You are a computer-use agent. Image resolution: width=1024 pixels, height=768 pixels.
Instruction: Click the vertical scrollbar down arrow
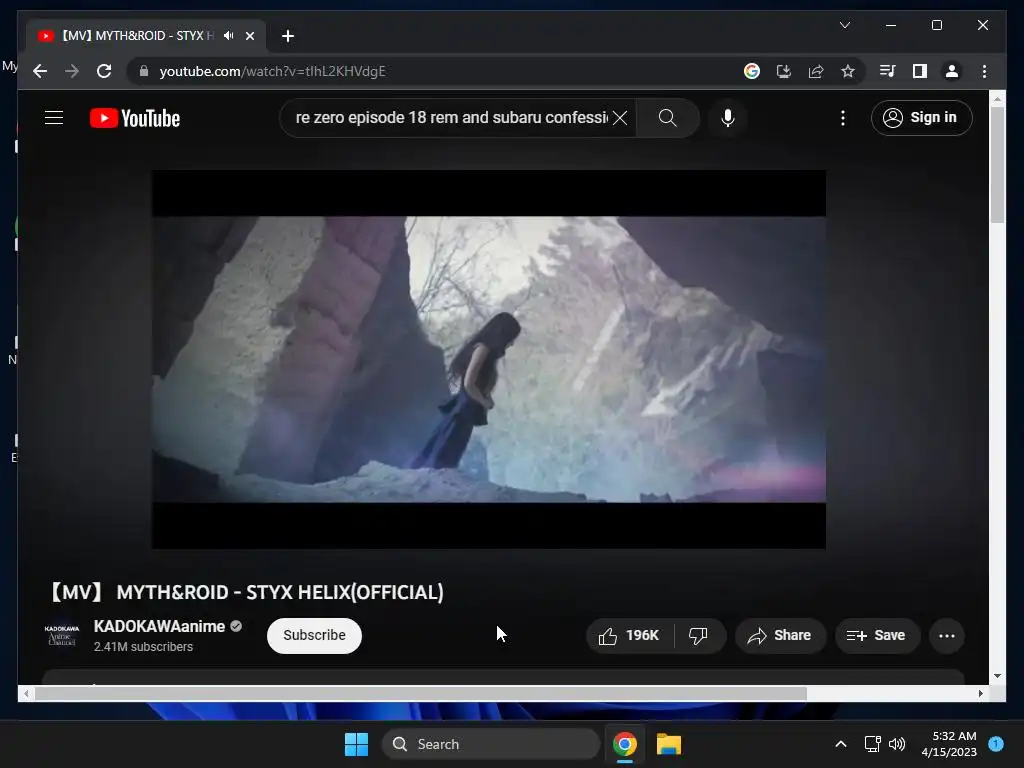pyautogui.click(x=997, y=676)
